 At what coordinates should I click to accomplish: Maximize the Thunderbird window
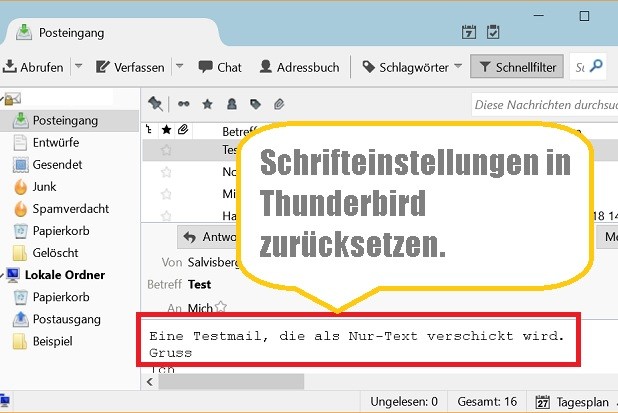pos(584,16)
